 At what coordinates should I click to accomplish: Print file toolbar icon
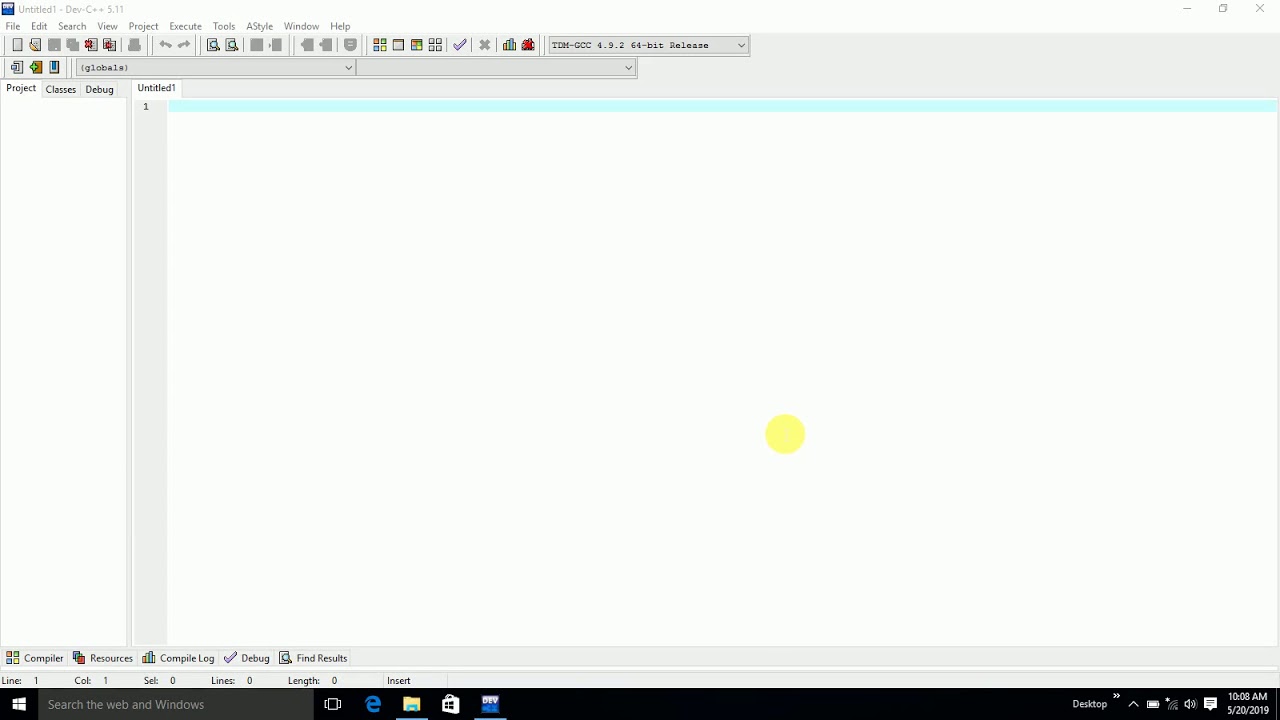134,45
